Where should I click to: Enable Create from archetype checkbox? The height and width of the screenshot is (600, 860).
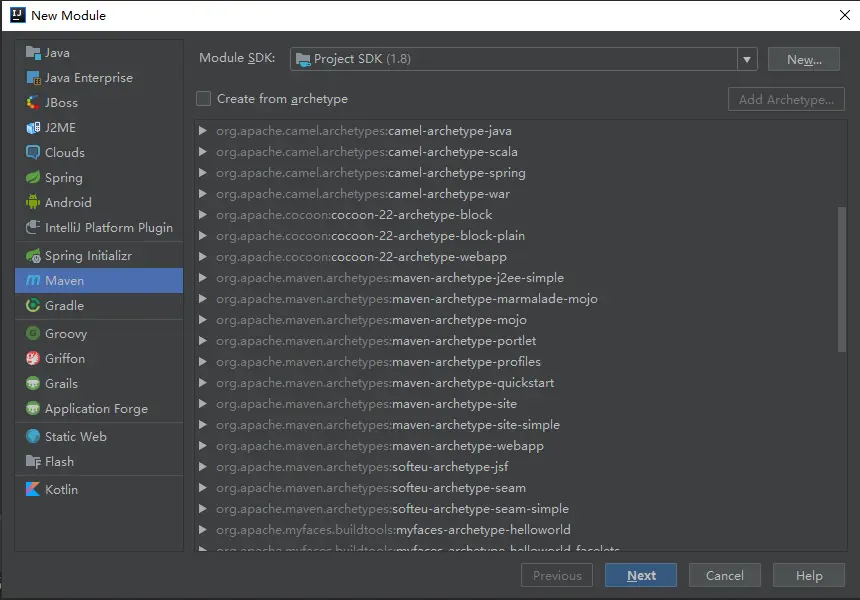204,99
